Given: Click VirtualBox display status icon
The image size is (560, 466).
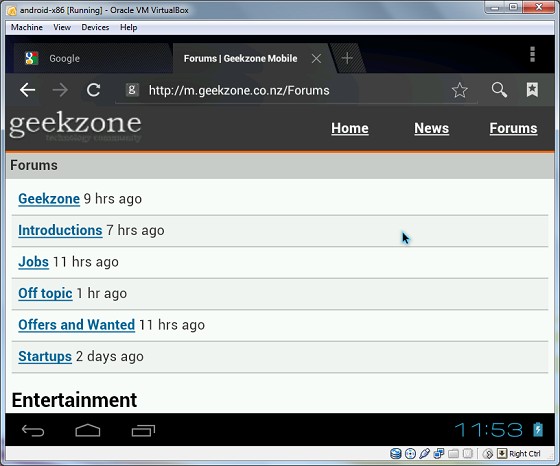Looking at the screenshot, I should pos(468,454).
